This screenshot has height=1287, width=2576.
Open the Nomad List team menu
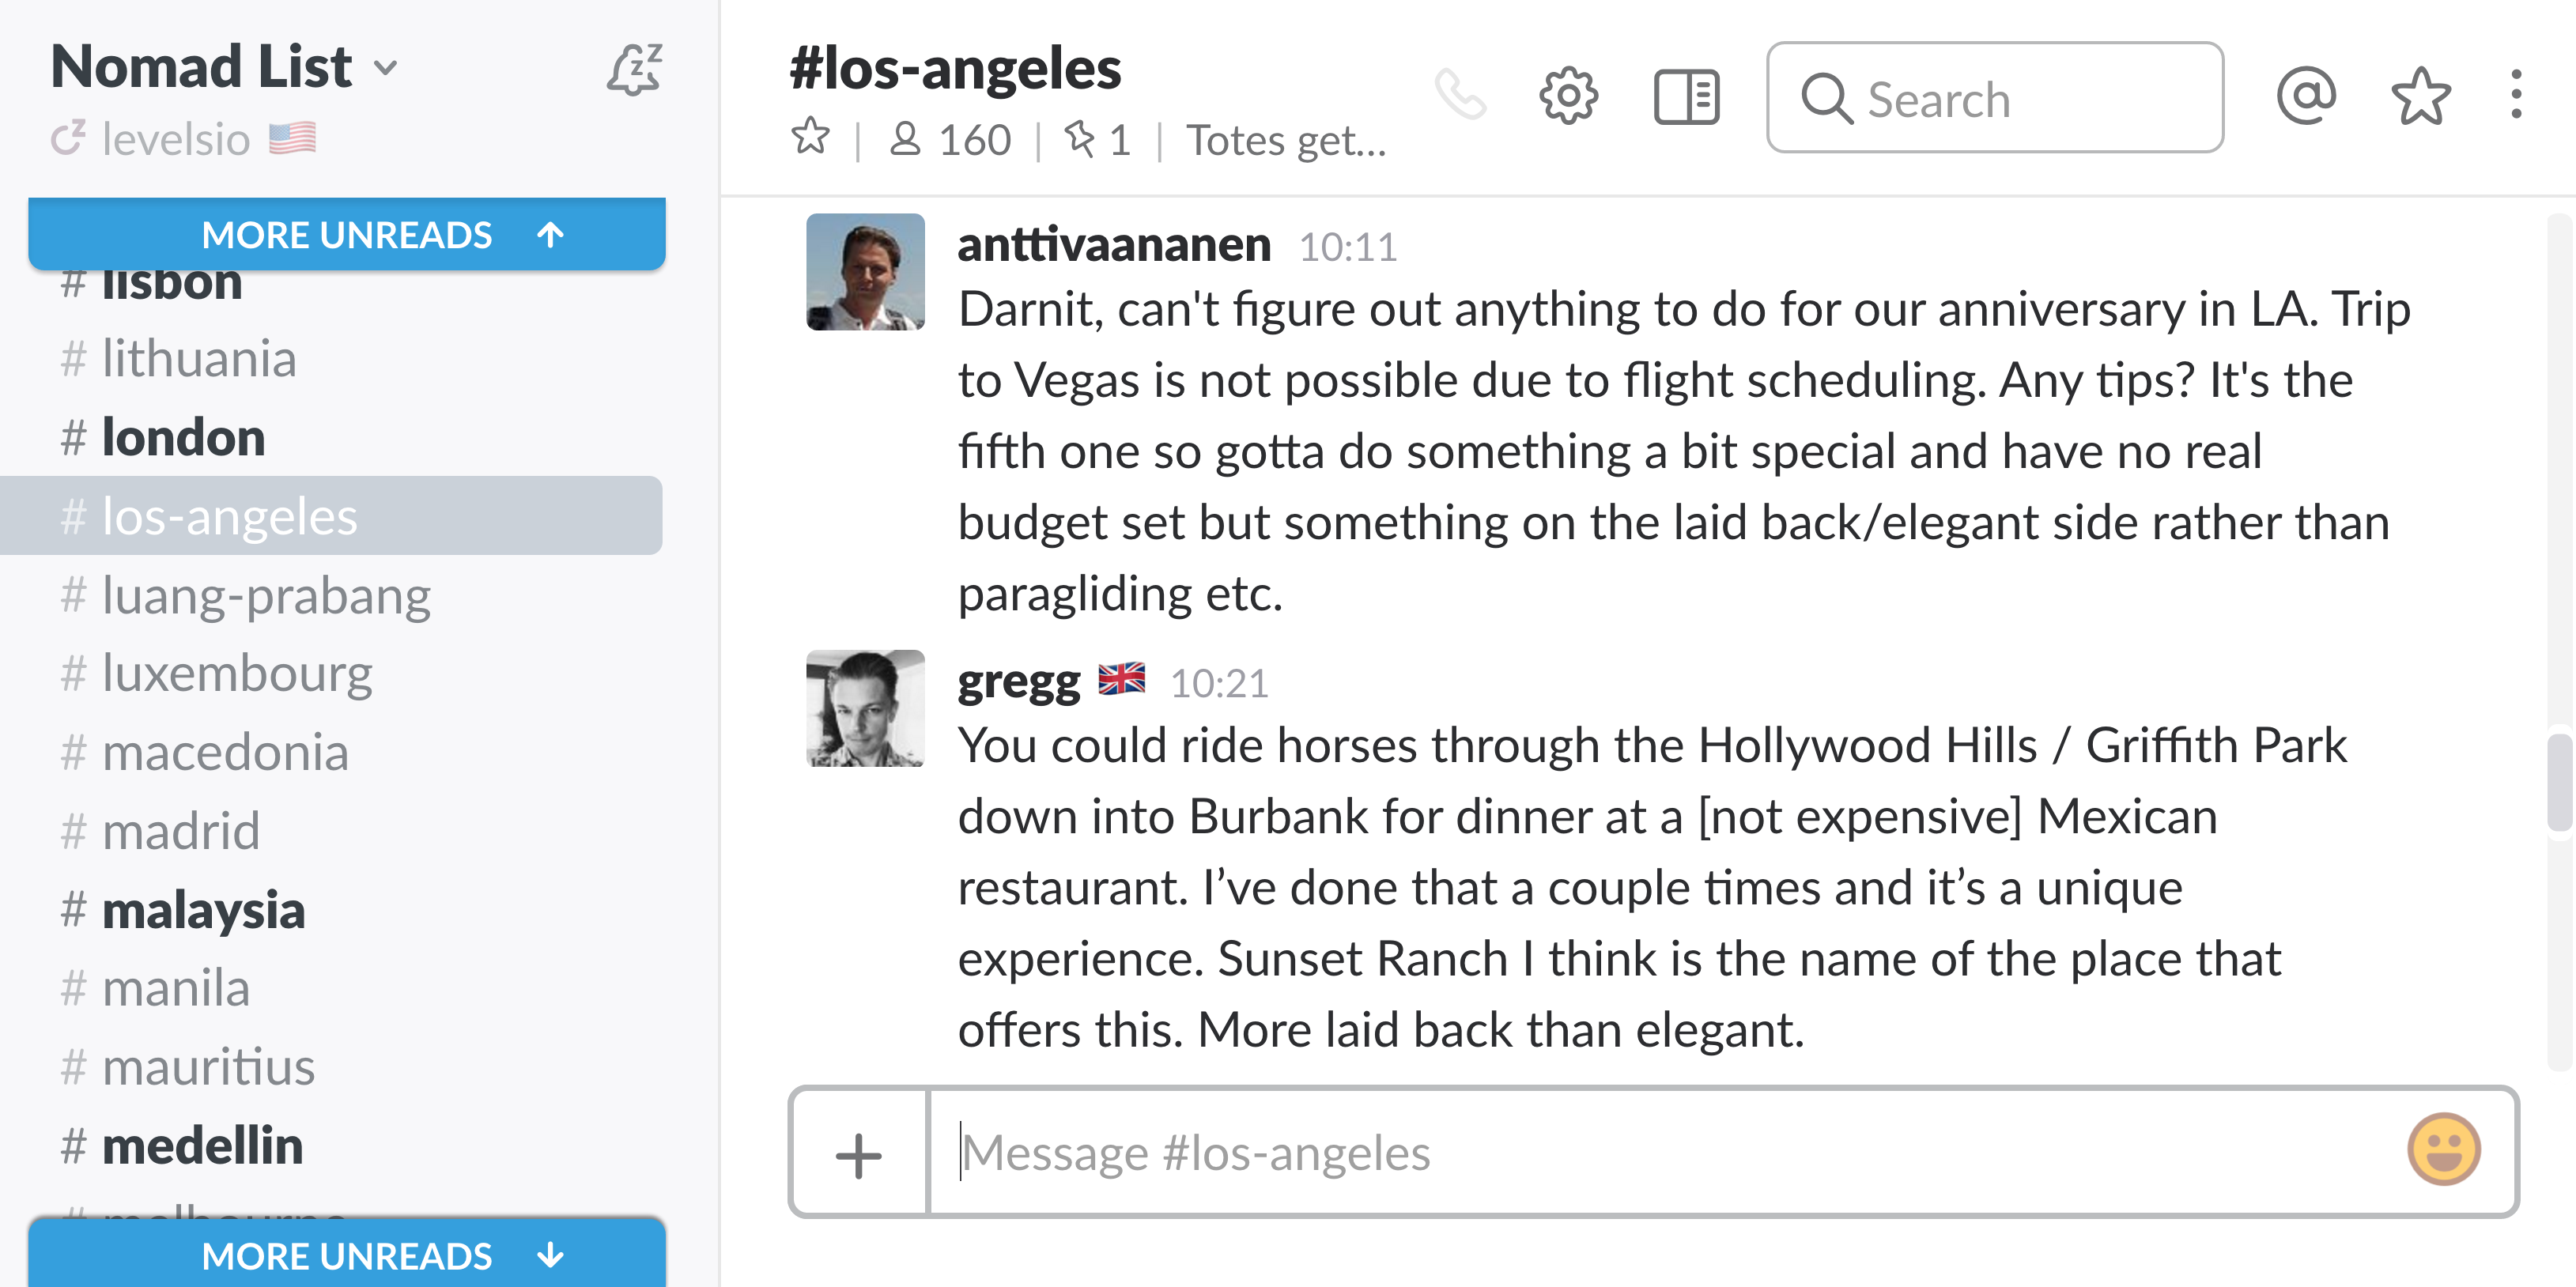click(224, 68)
